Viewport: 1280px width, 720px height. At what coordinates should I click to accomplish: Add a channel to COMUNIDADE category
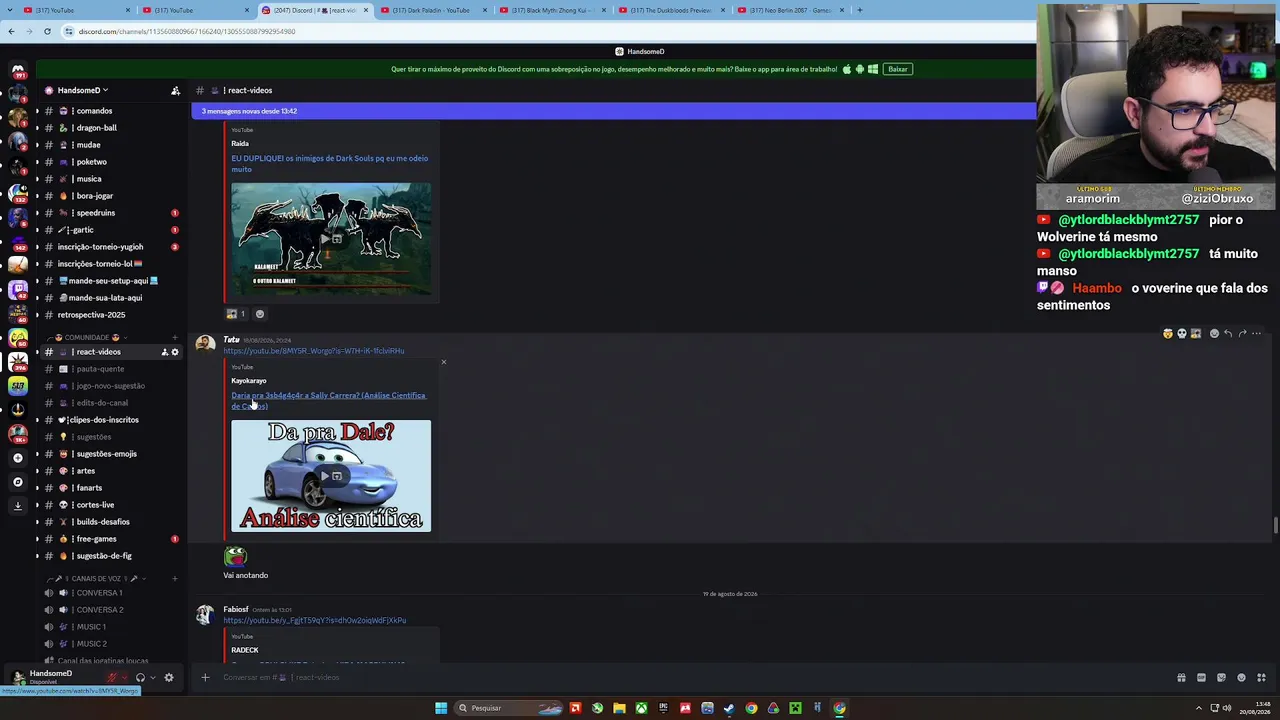click(175, 337)
